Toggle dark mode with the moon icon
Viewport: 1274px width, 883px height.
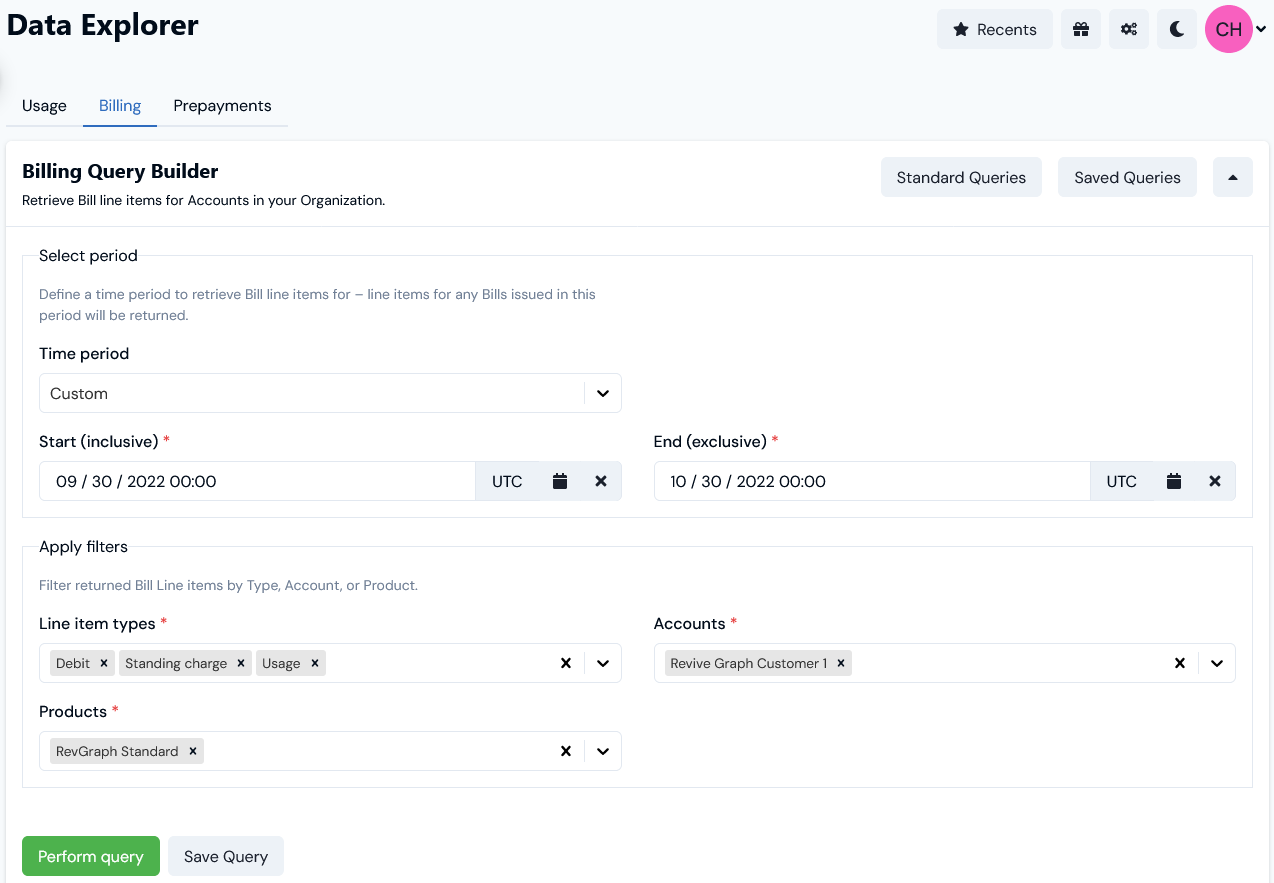pyautogui.click(x=1176, y=29)
